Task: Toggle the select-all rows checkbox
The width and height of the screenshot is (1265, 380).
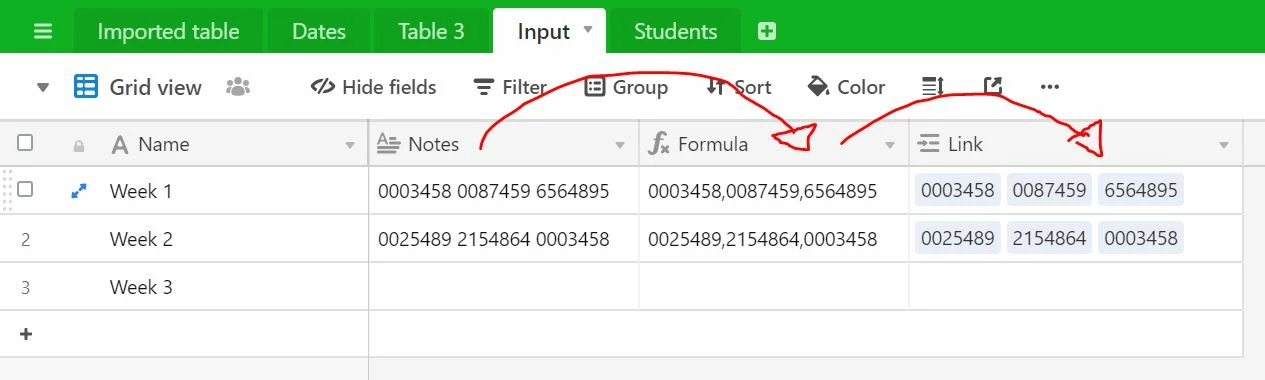Action: [25, 143]
